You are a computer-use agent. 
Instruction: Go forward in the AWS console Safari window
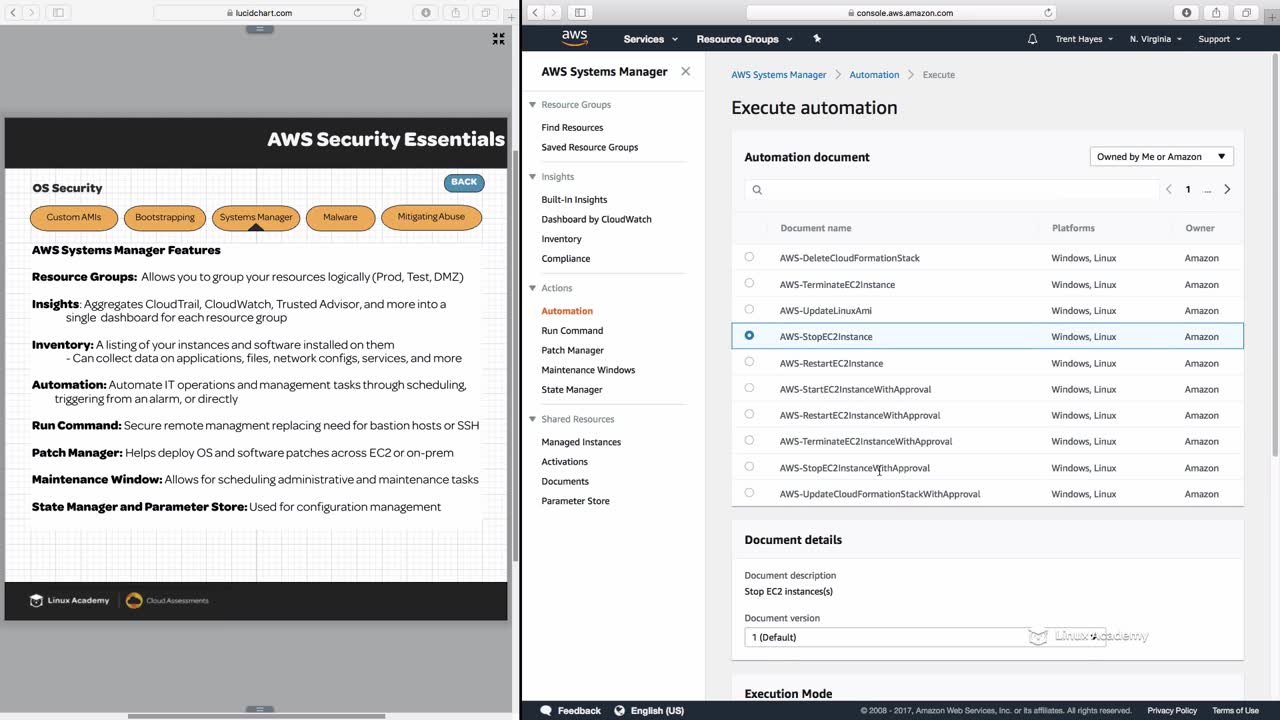tap(554, 13)
